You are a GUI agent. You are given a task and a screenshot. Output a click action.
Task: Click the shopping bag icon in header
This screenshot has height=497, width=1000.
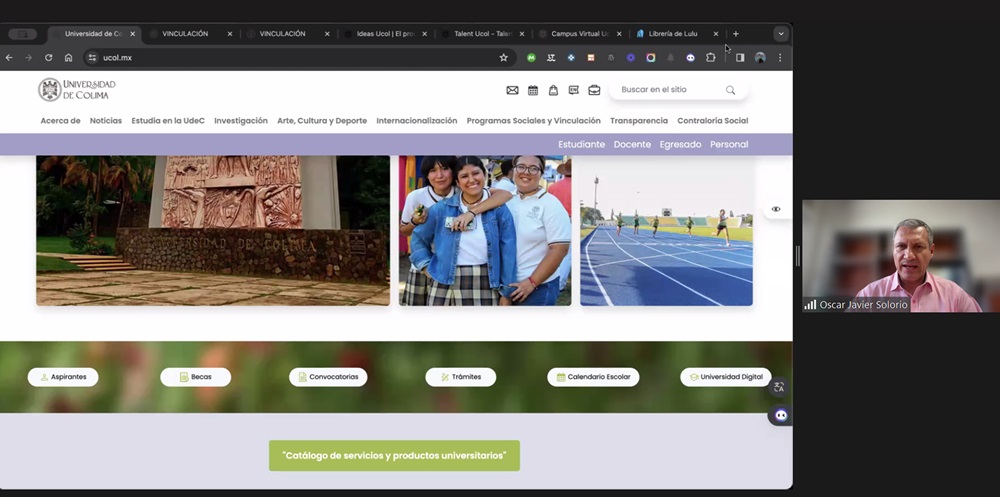pyautogui.click(x=553, y=90)
